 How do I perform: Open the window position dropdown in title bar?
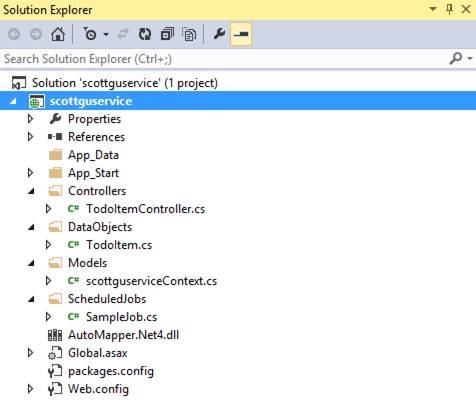click(433, 9)
